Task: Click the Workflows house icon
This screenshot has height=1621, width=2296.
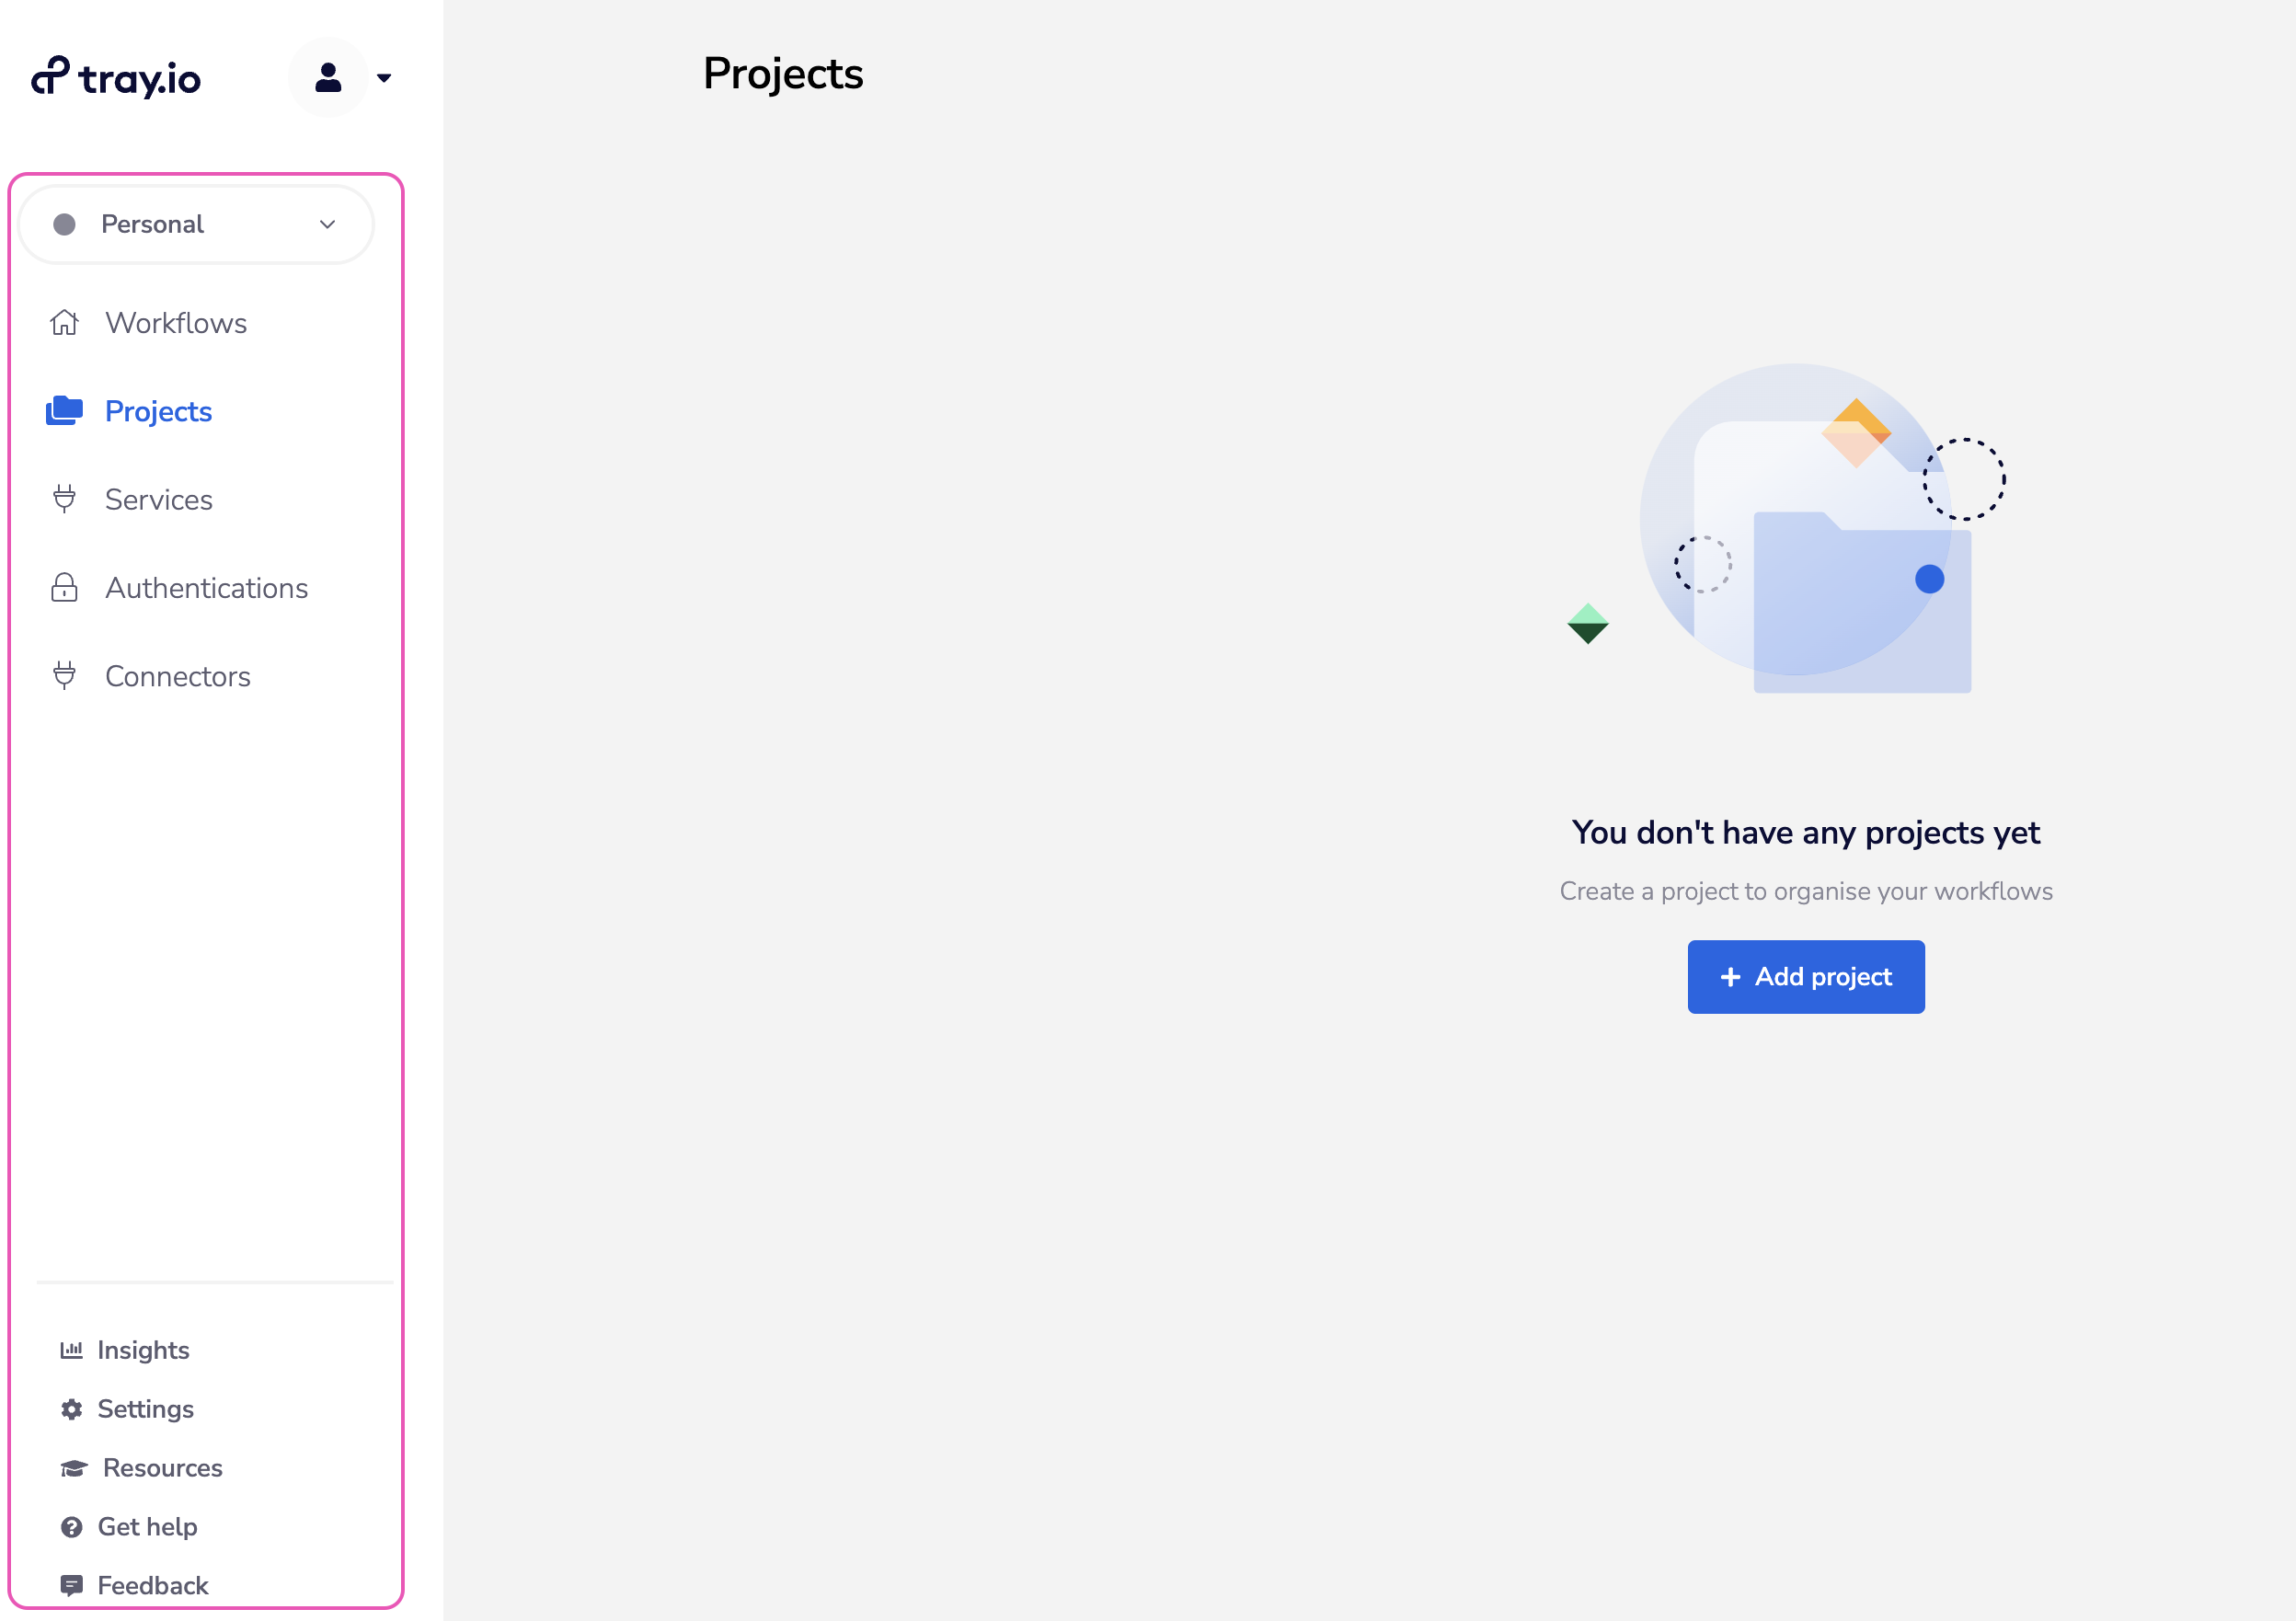Action: click(x=64, y=323)
